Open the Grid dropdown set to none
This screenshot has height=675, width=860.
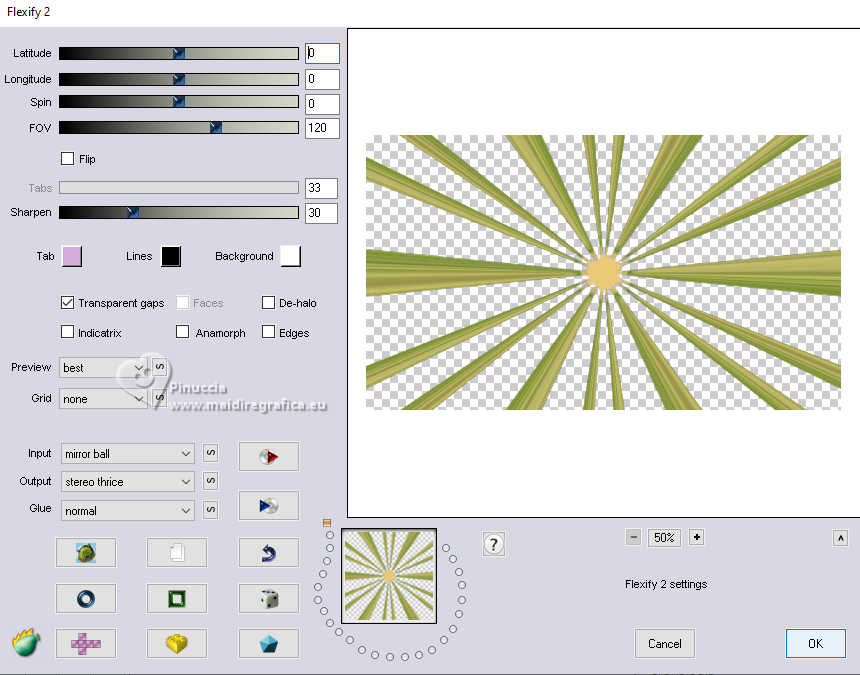tap(103, 399)
